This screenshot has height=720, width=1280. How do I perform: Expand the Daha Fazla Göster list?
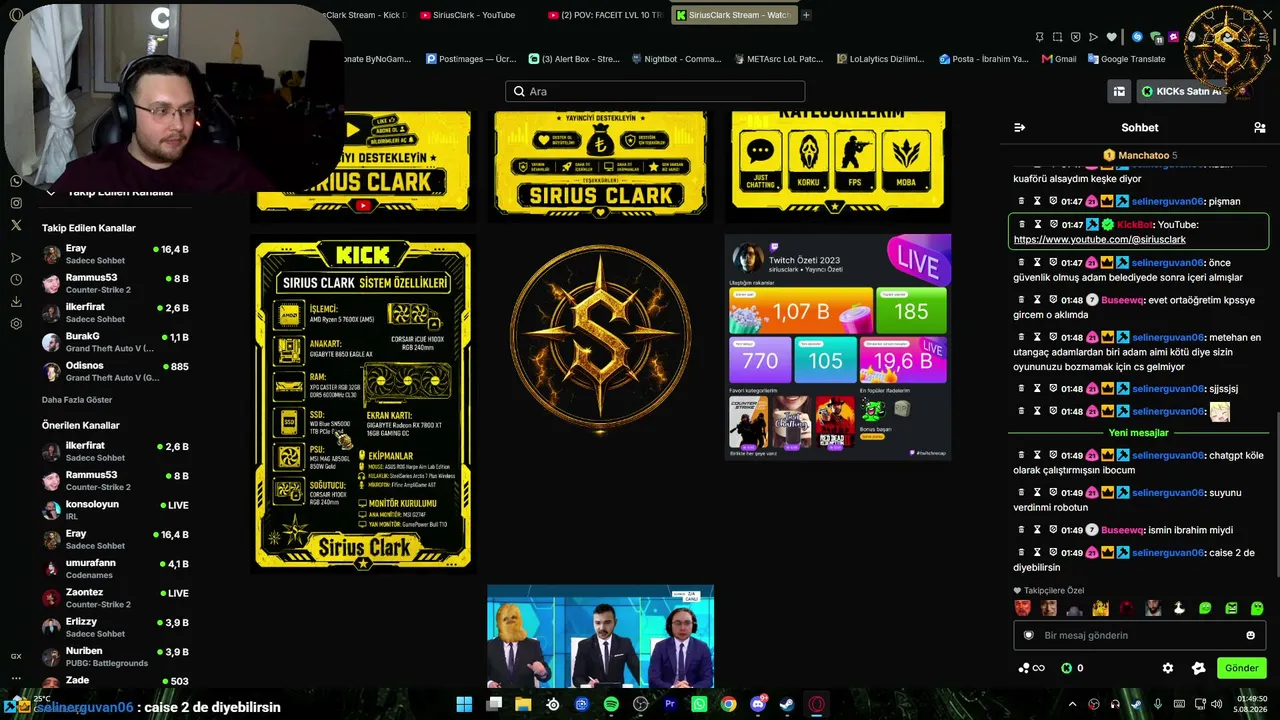(77, 400)
